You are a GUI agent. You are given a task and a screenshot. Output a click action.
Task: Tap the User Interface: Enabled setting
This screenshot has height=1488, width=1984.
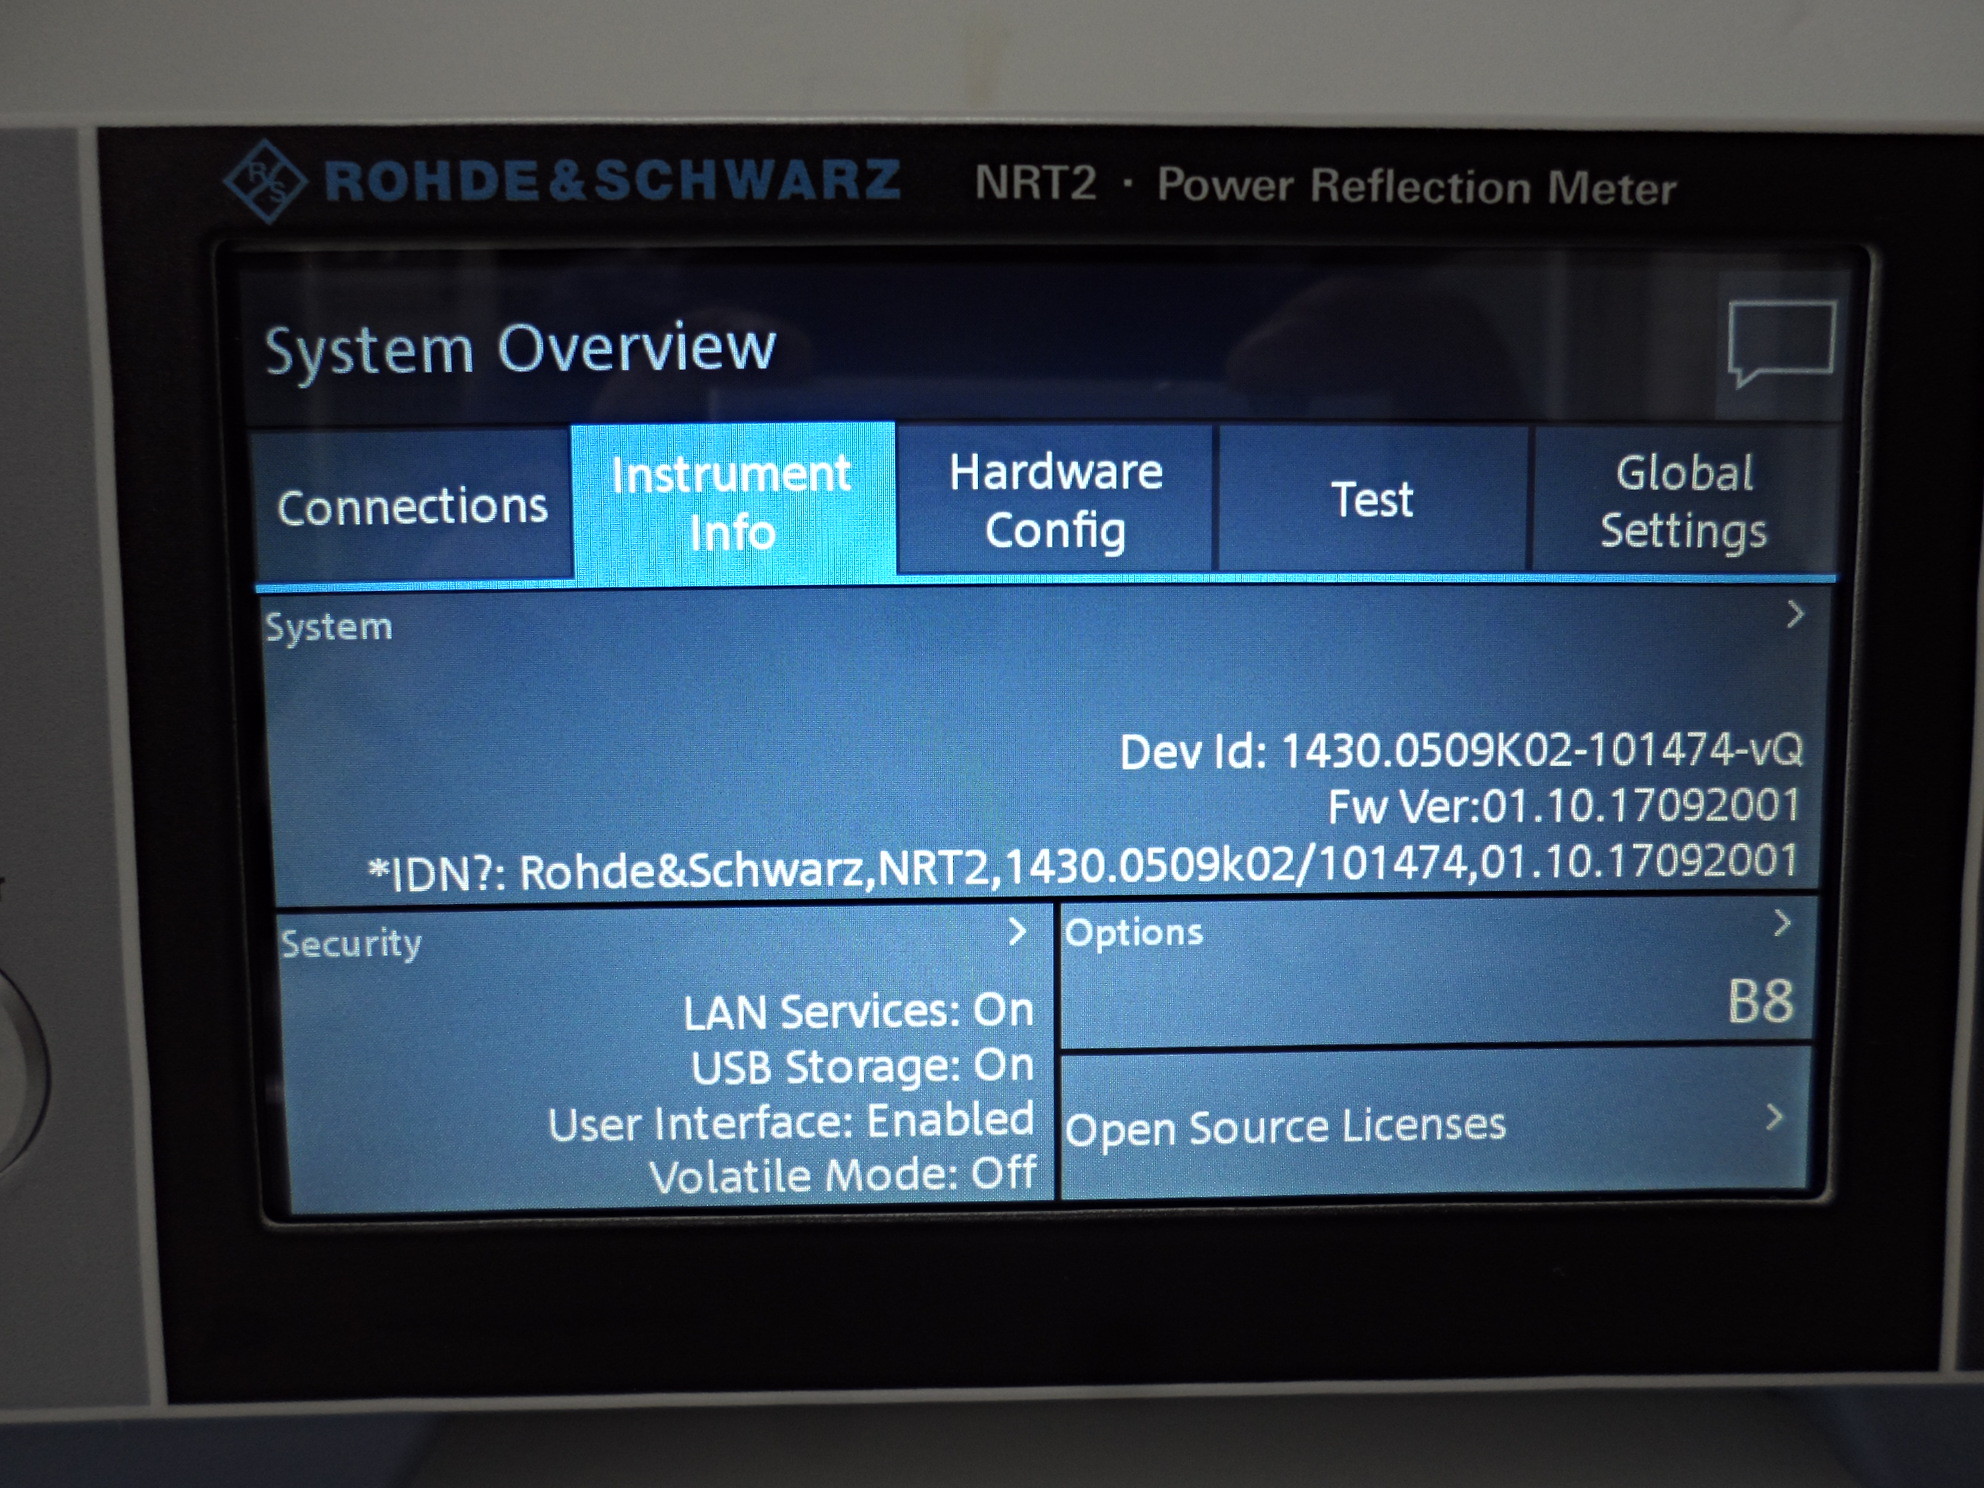790,1122
